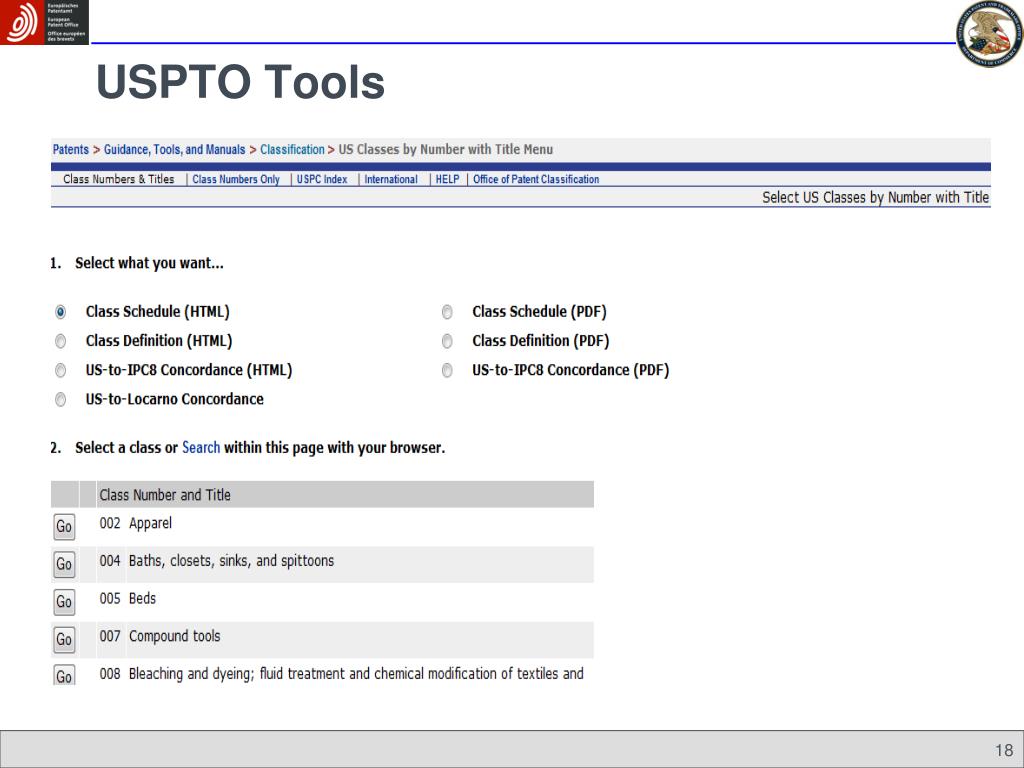Click the 'Select what you want...' heading
1024x768 pixels.
(x=149, y=263)
